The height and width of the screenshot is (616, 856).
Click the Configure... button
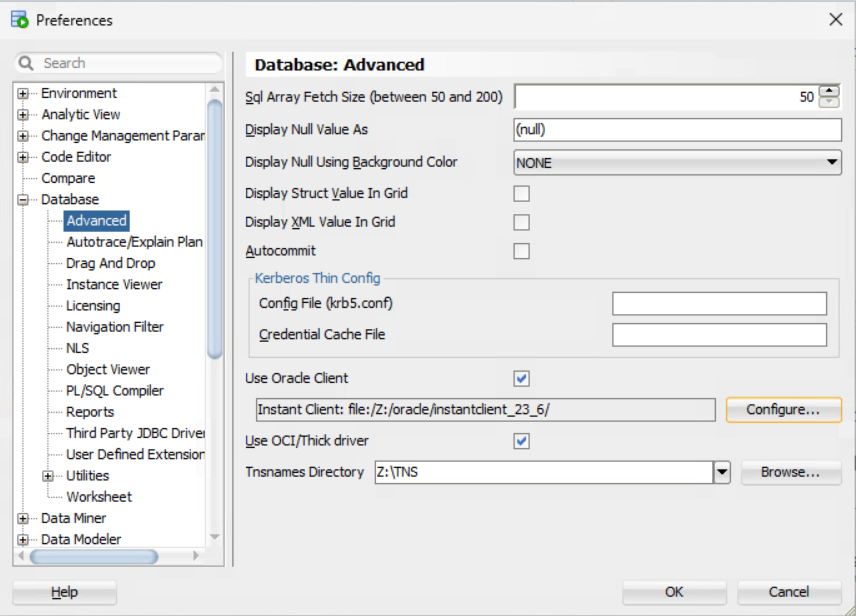[x=783, y=410]
